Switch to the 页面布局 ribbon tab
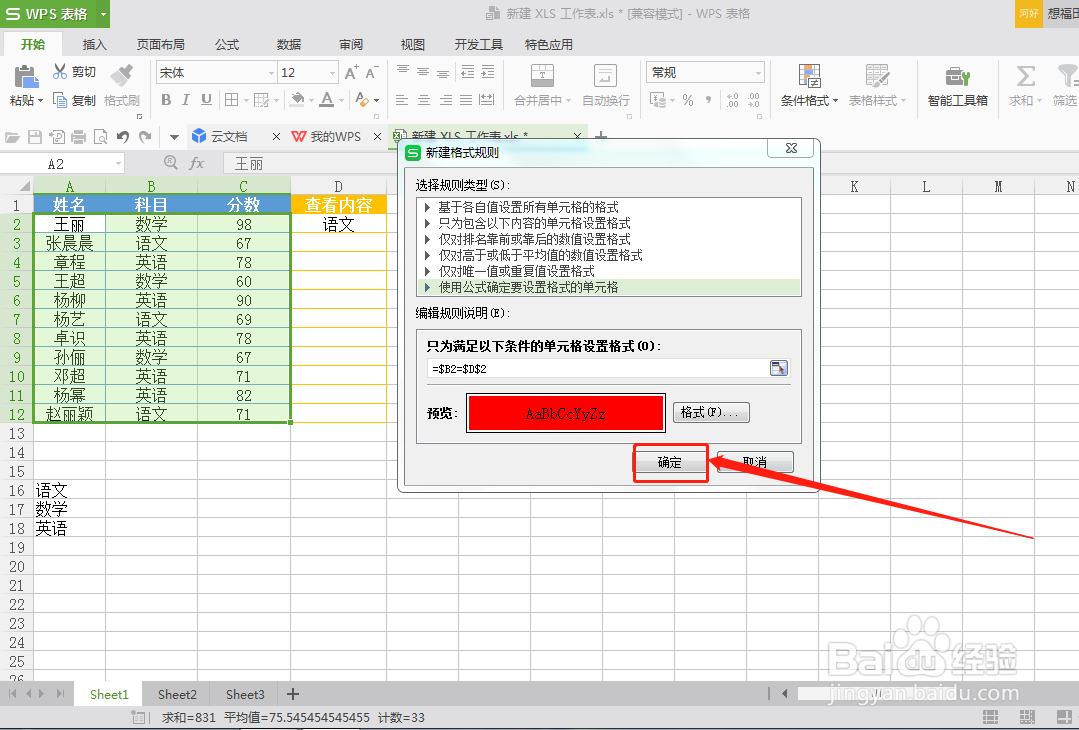Viewport: 1079px width, 730px height. [160, 45]
